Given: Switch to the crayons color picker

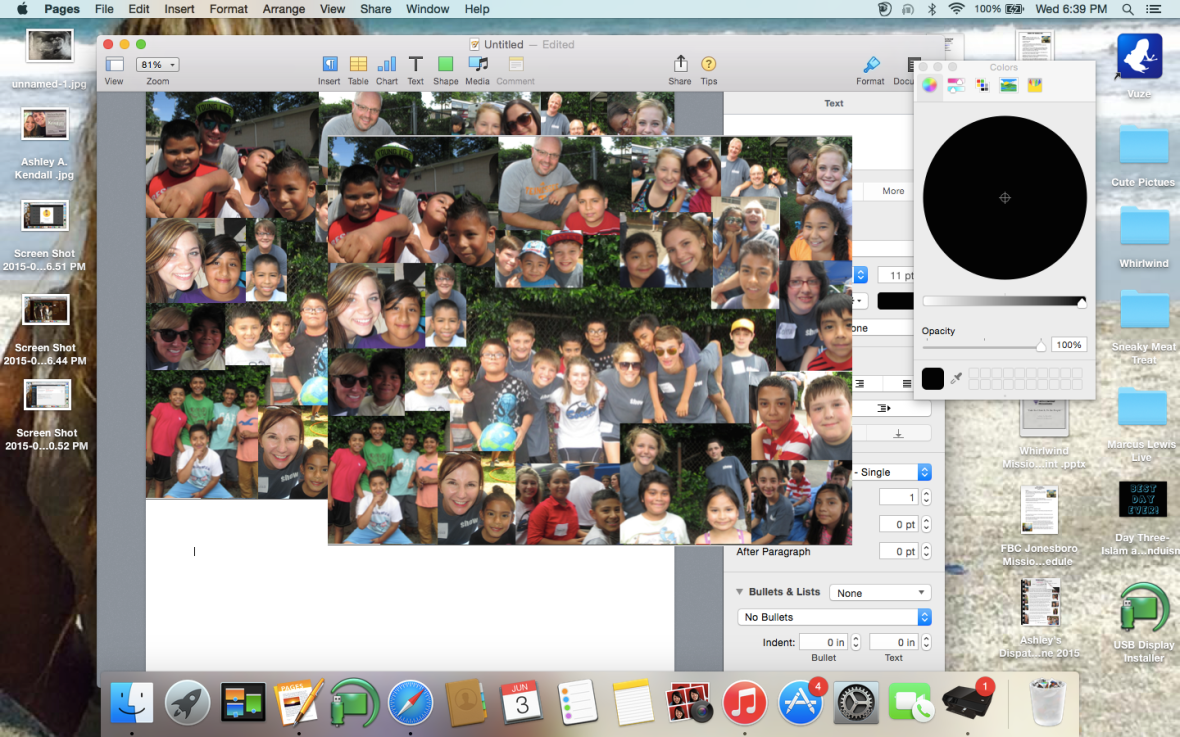Looking at the screenshot, I should (1035, 85).
